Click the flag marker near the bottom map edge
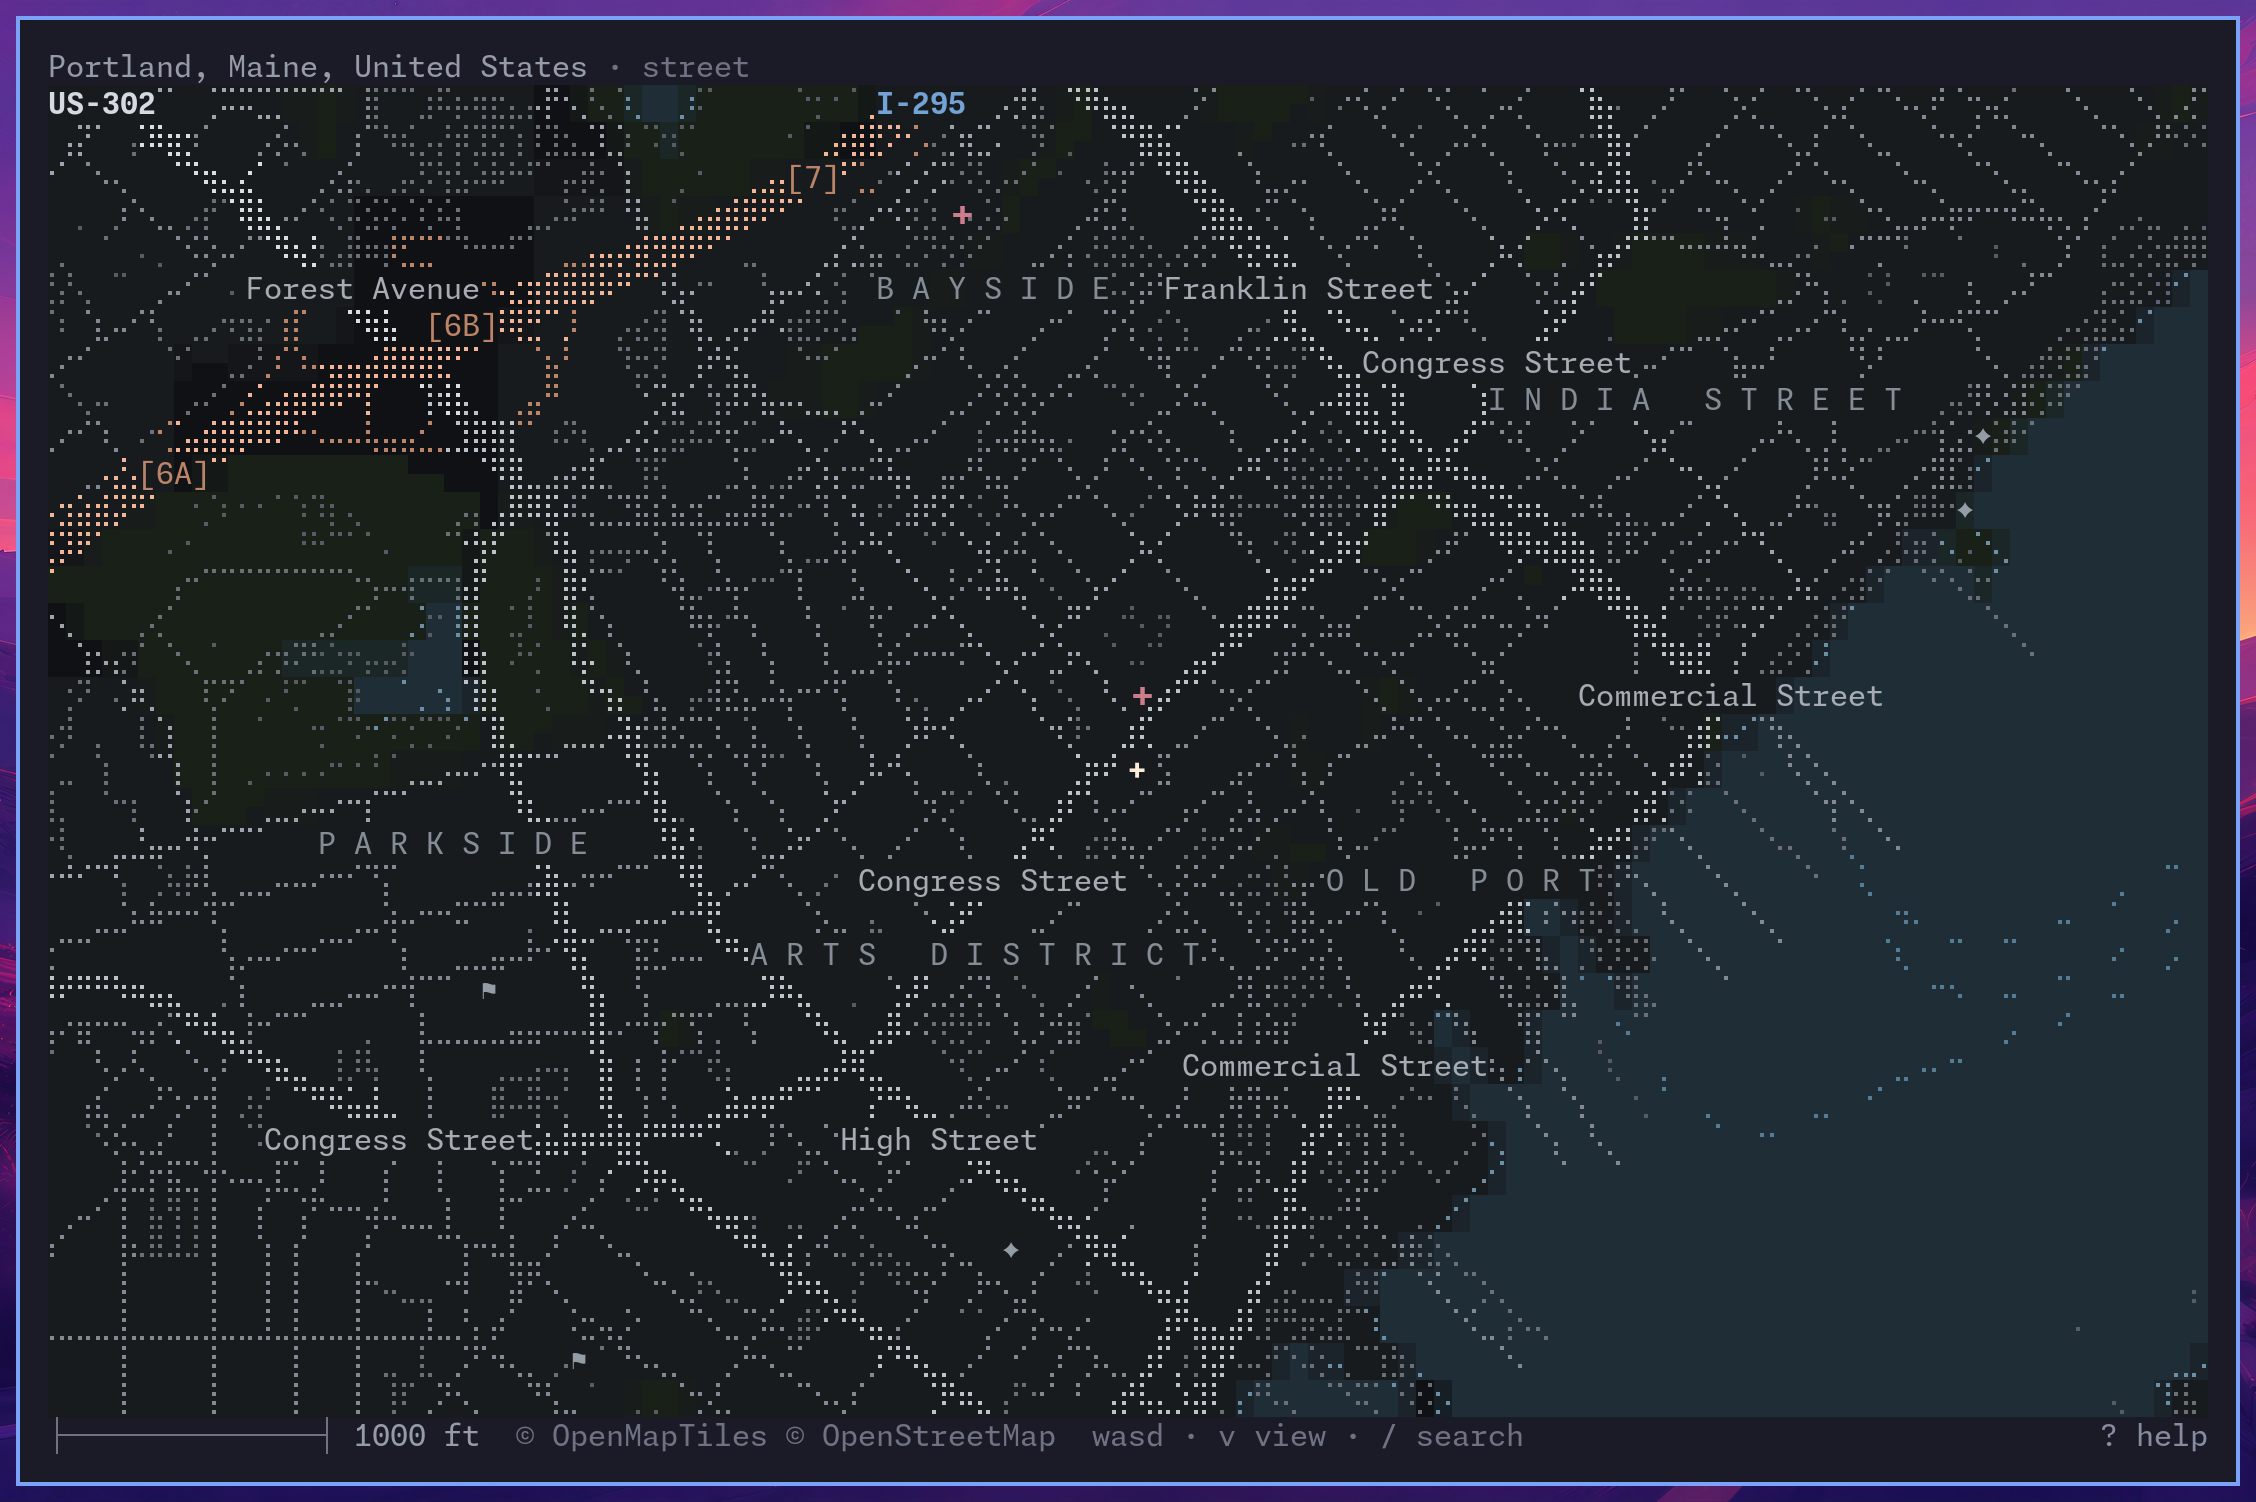 point(578,1360)
